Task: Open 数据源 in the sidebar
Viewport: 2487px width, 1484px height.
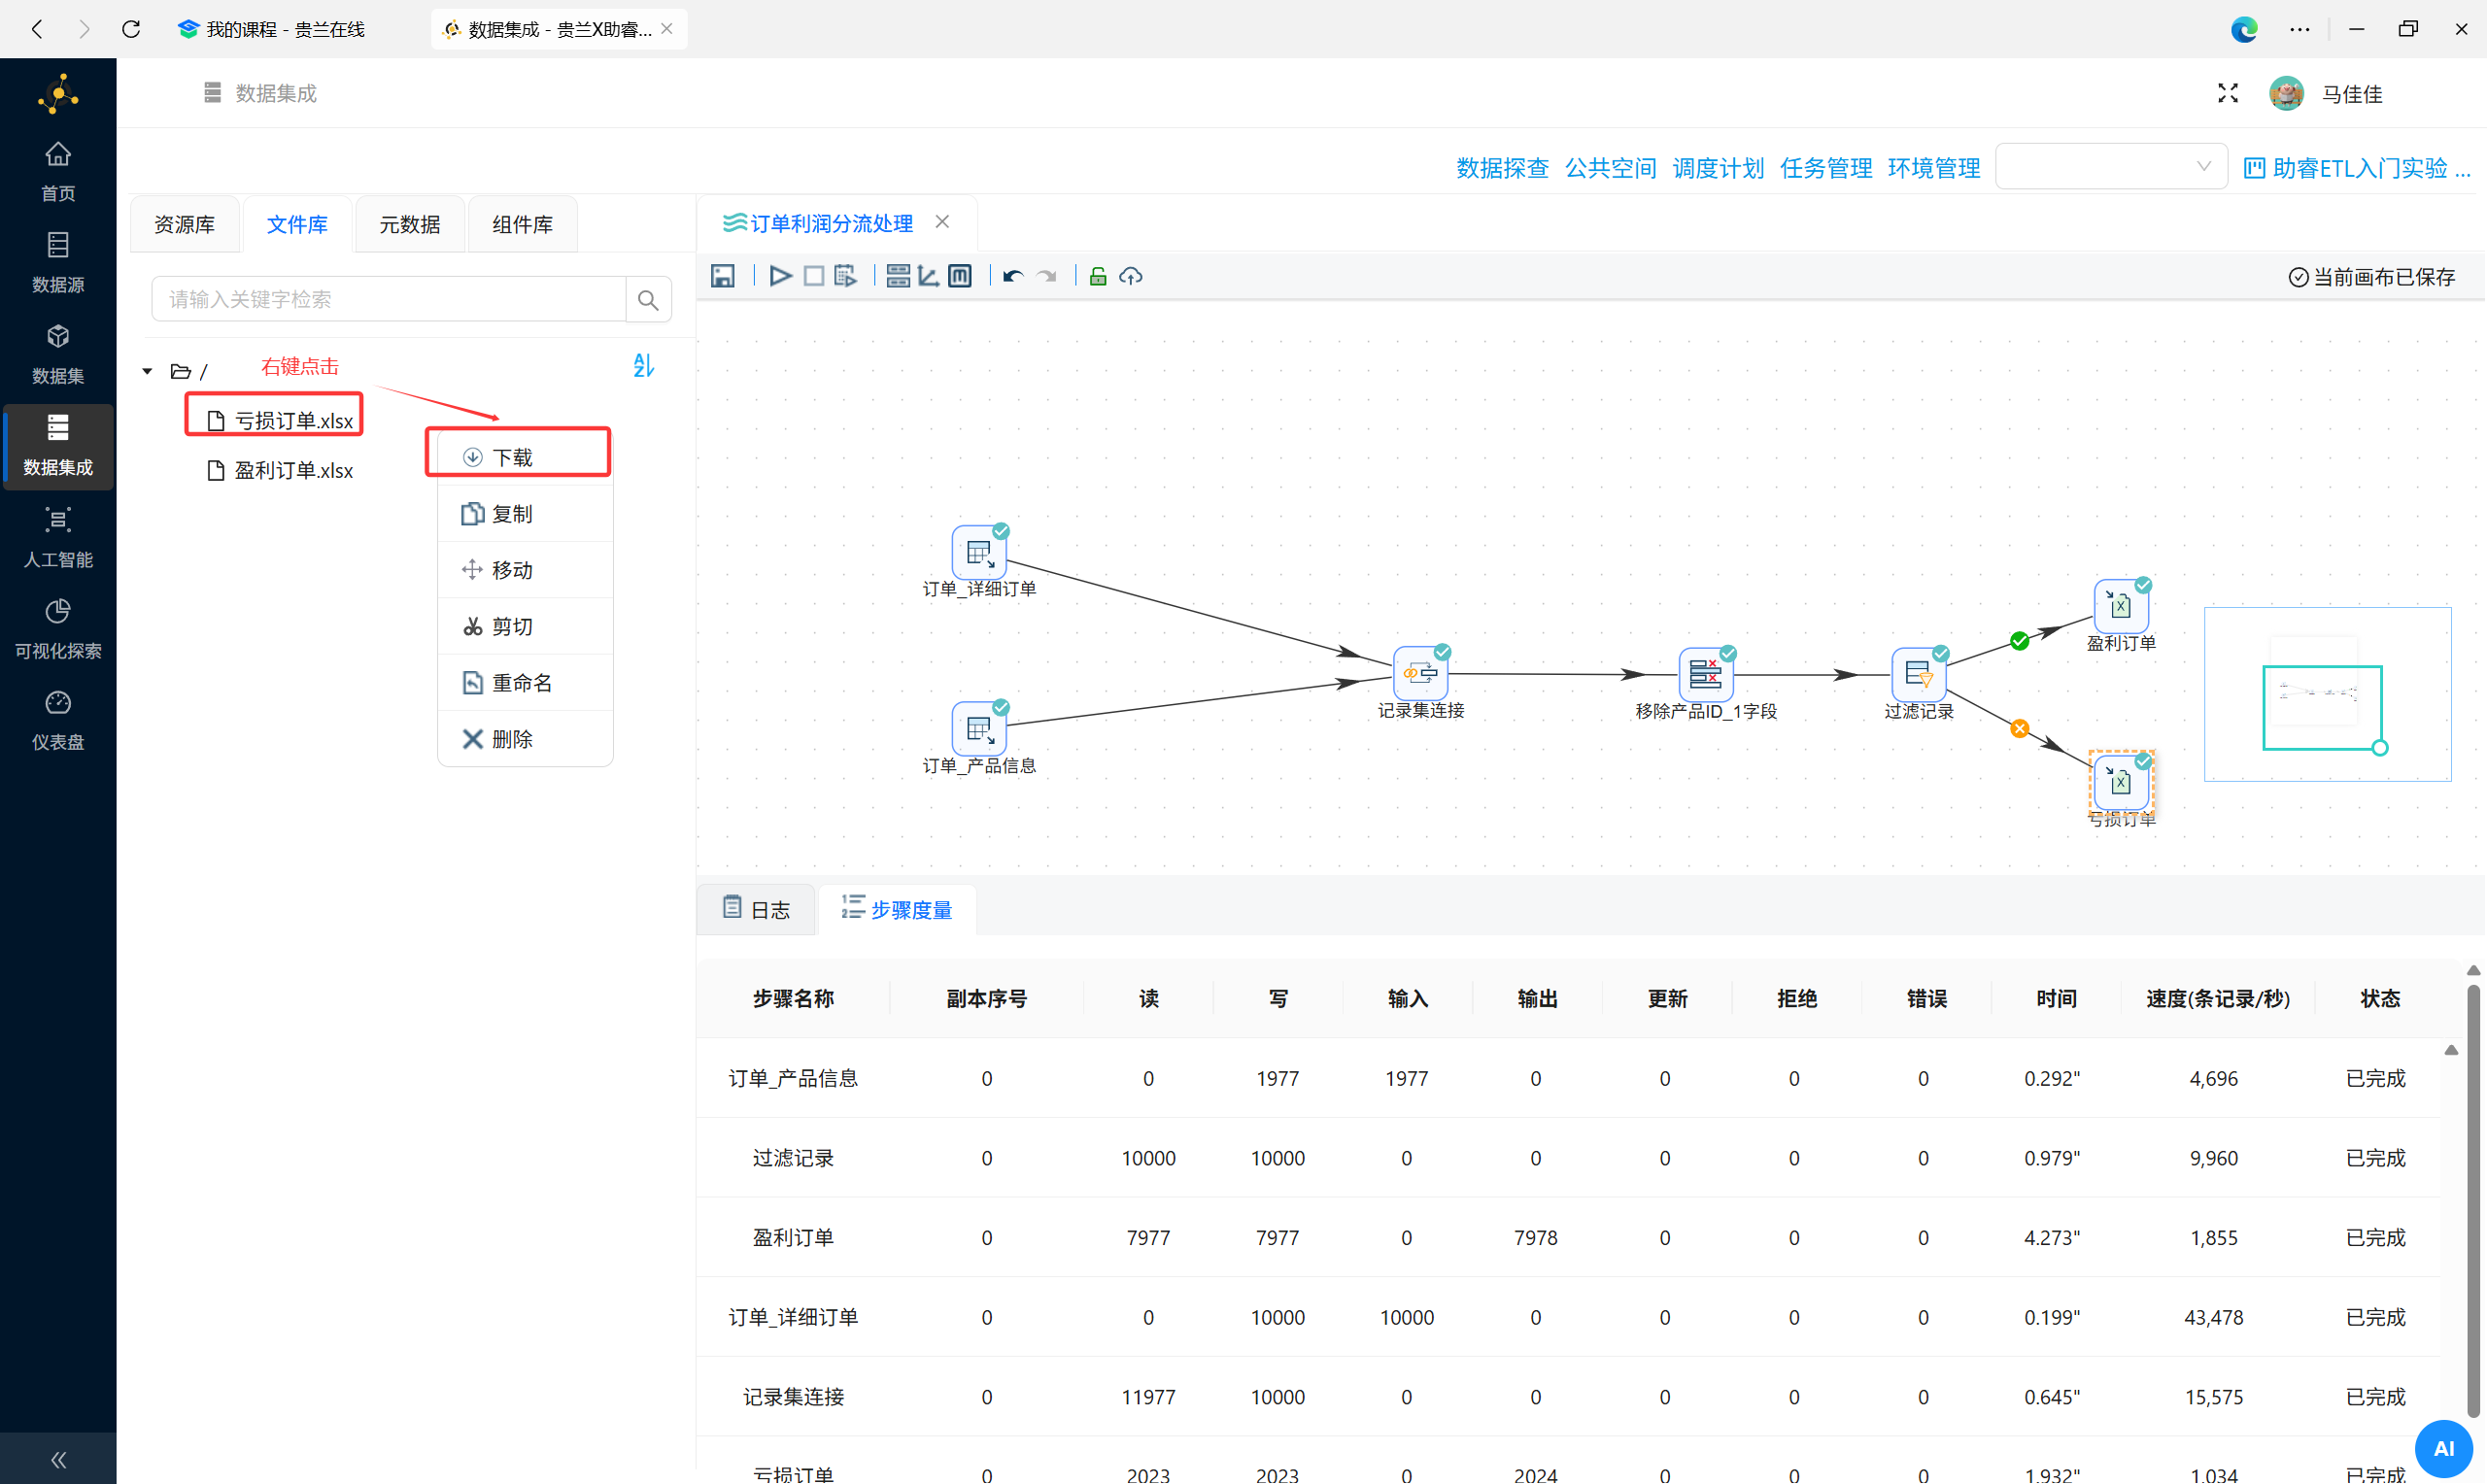Action: (58, 263)
